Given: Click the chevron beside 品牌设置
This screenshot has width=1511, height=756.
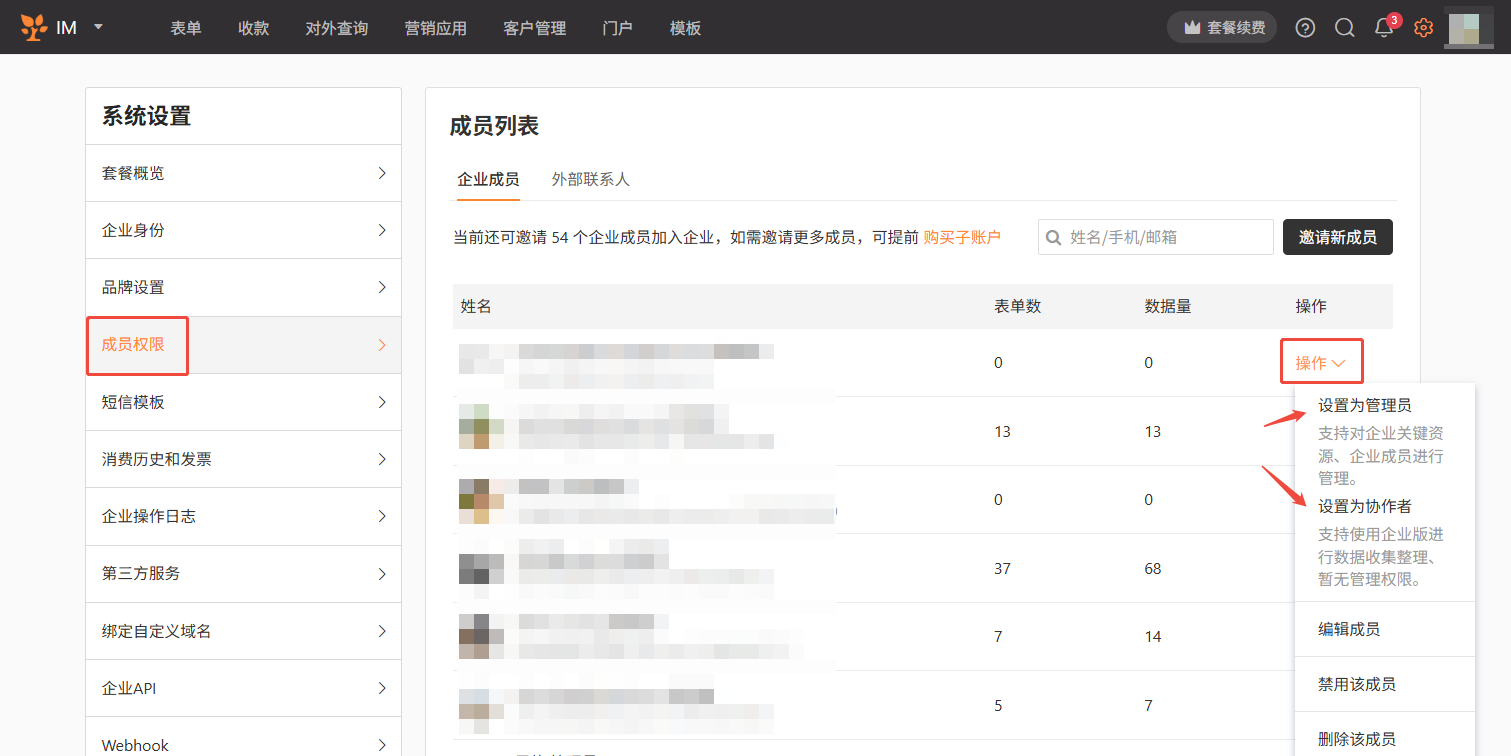Looking at the screenshot, I should click(382, 287).
